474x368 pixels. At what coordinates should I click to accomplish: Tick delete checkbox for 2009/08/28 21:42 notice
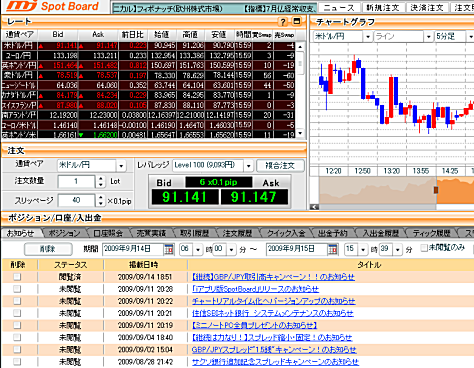(x=17, y=361)
